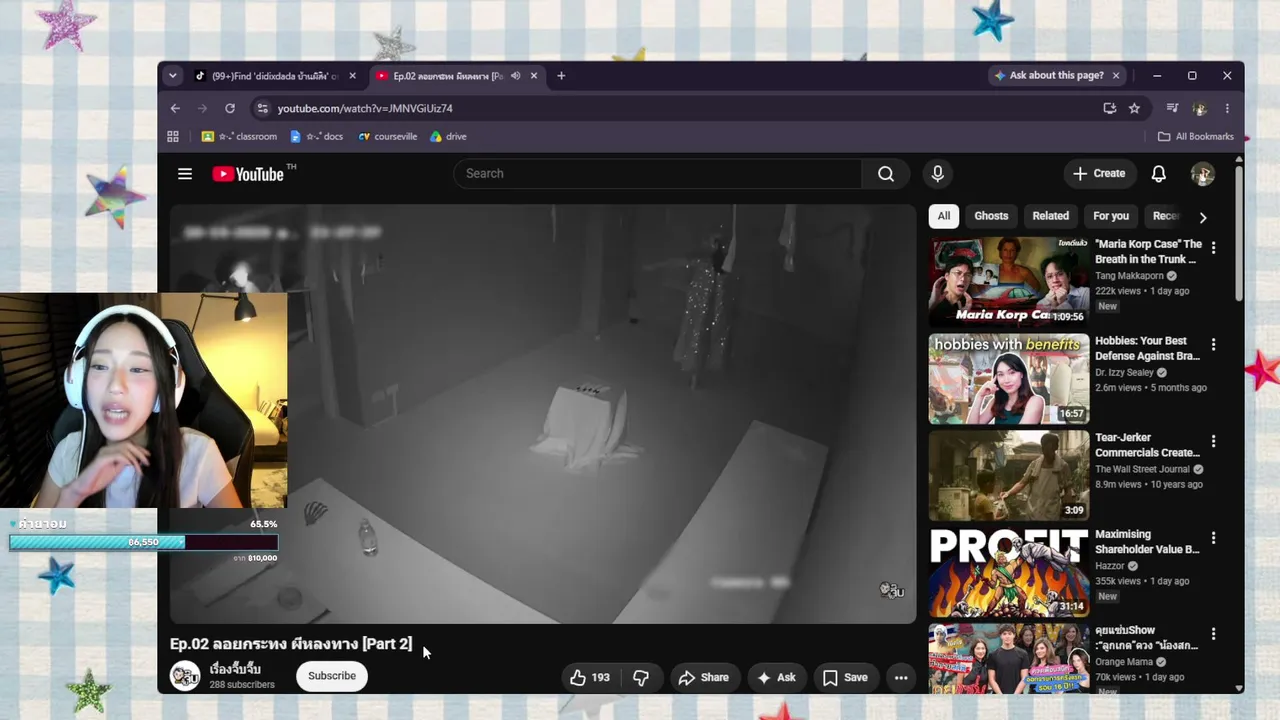Open the channel avatar beside the 288 subscribers count
1280x720 pixels.
tap(185, 676)
